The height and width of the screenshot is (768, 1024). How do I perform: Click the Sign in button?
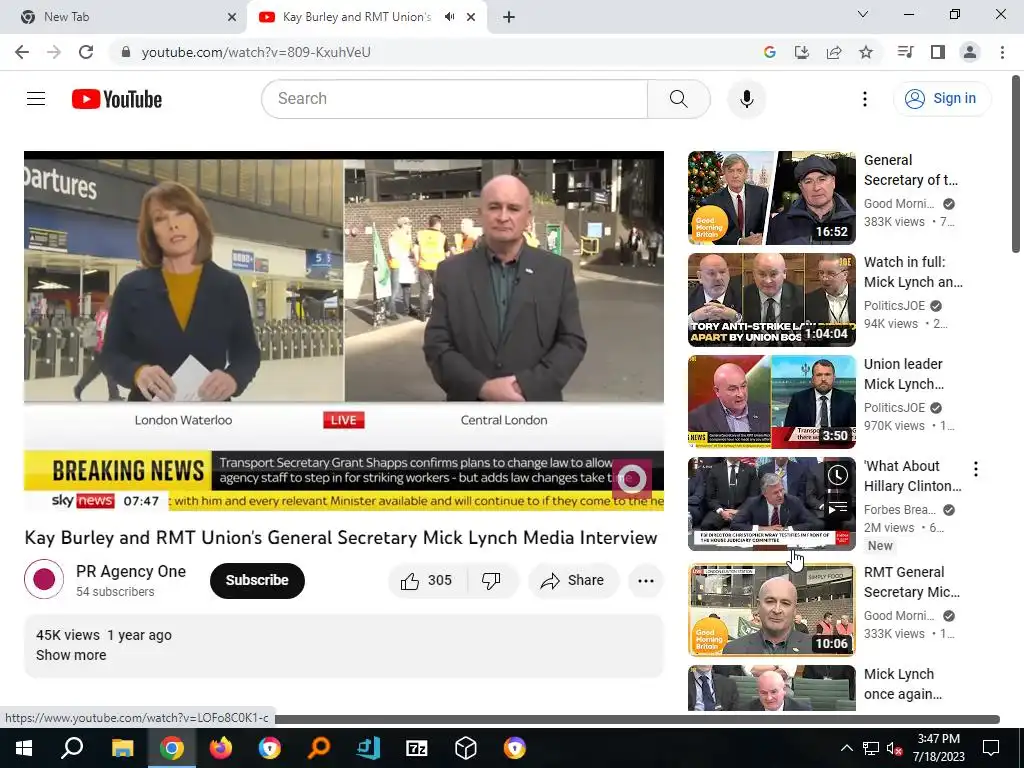pyautogui.click(x=941, y=99)
